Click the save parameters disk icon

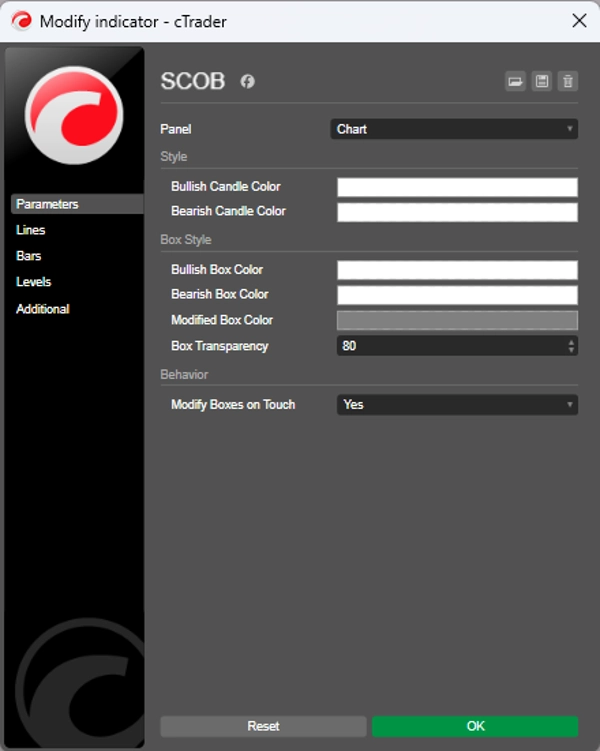click(542, 81)
